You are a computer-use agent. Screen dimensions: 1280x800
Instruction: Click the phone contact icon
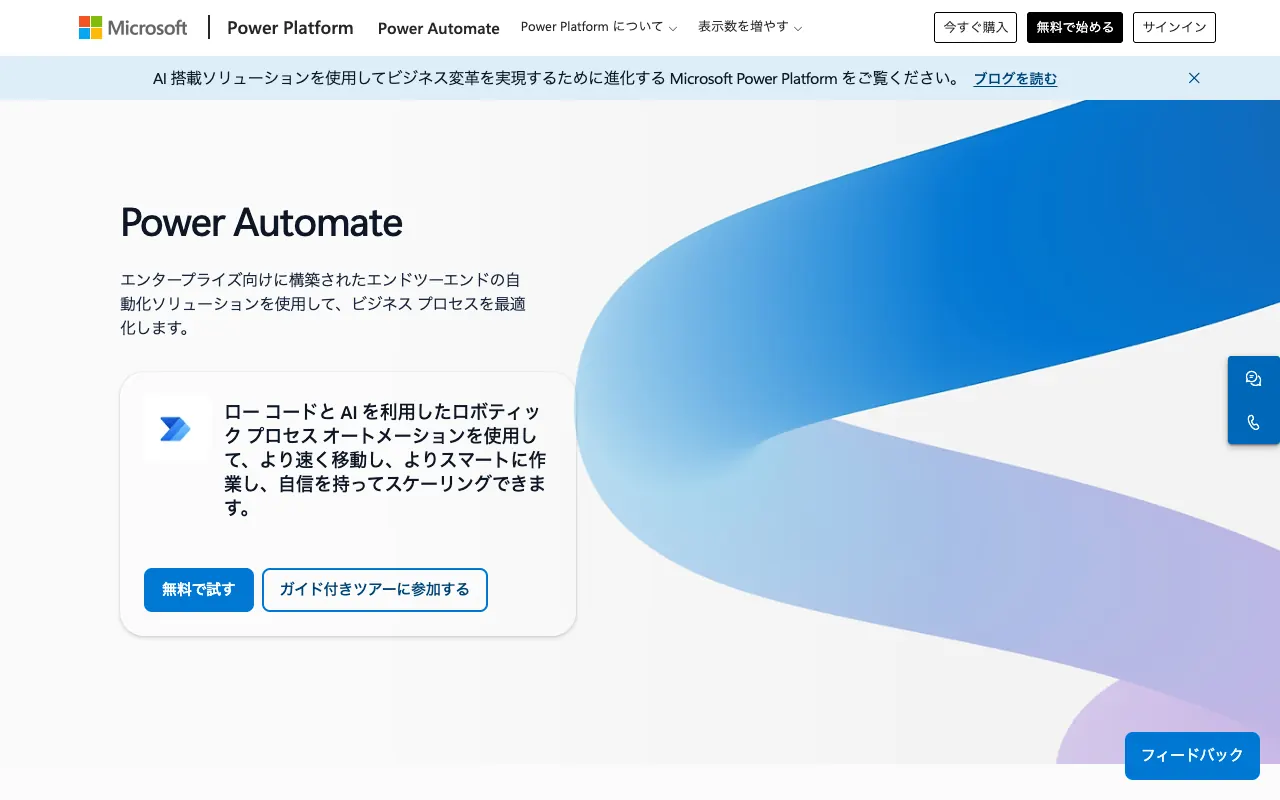[1254, 422]
